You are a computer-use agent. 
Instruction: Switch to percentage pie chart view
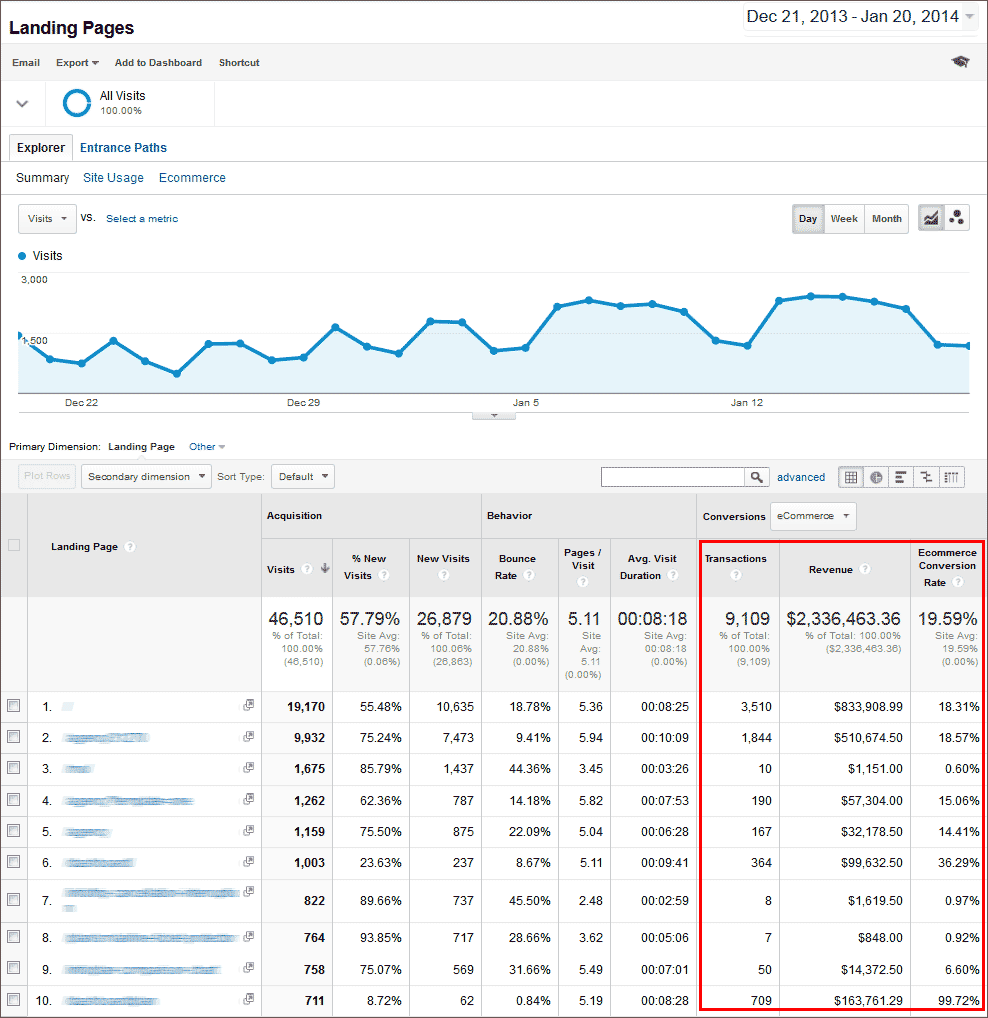pos(877,477)
